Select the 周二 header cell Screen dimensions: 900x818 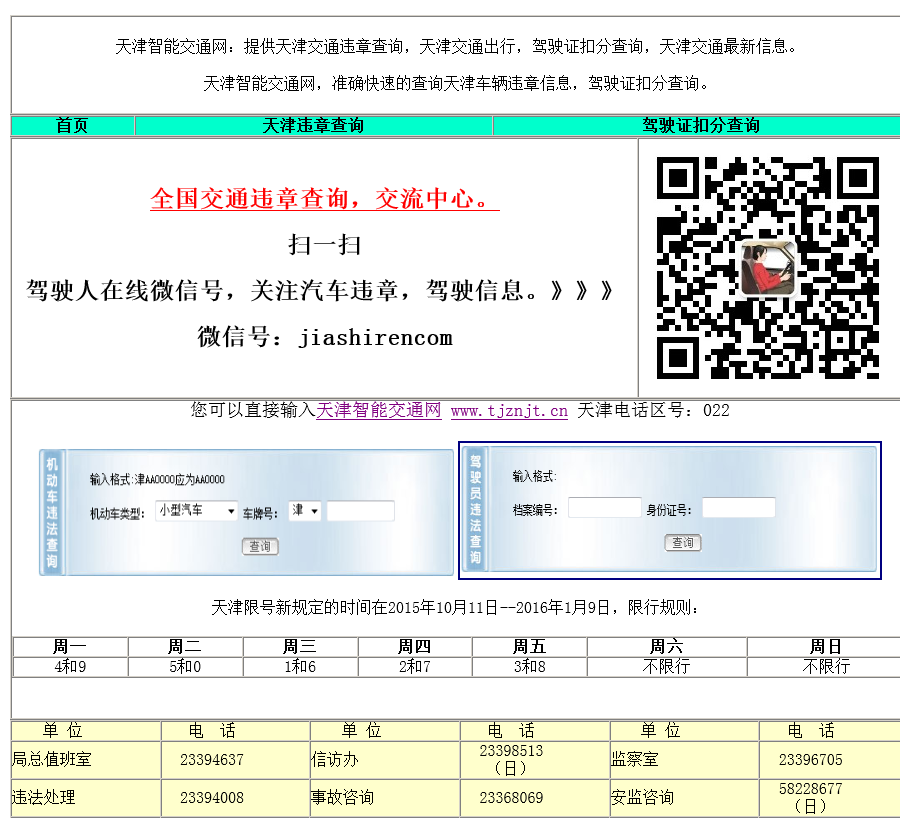(185, 647)
